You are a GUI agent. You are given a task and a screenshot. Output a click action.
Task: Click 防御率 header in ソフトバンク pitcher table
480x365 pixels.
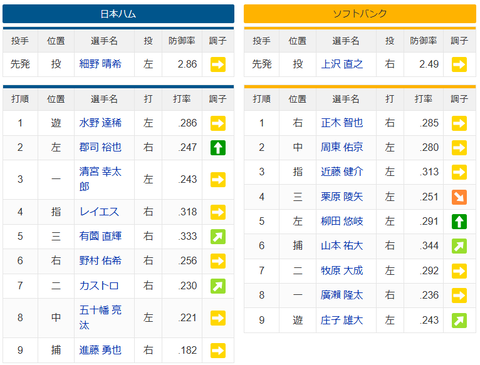(423, 41)
